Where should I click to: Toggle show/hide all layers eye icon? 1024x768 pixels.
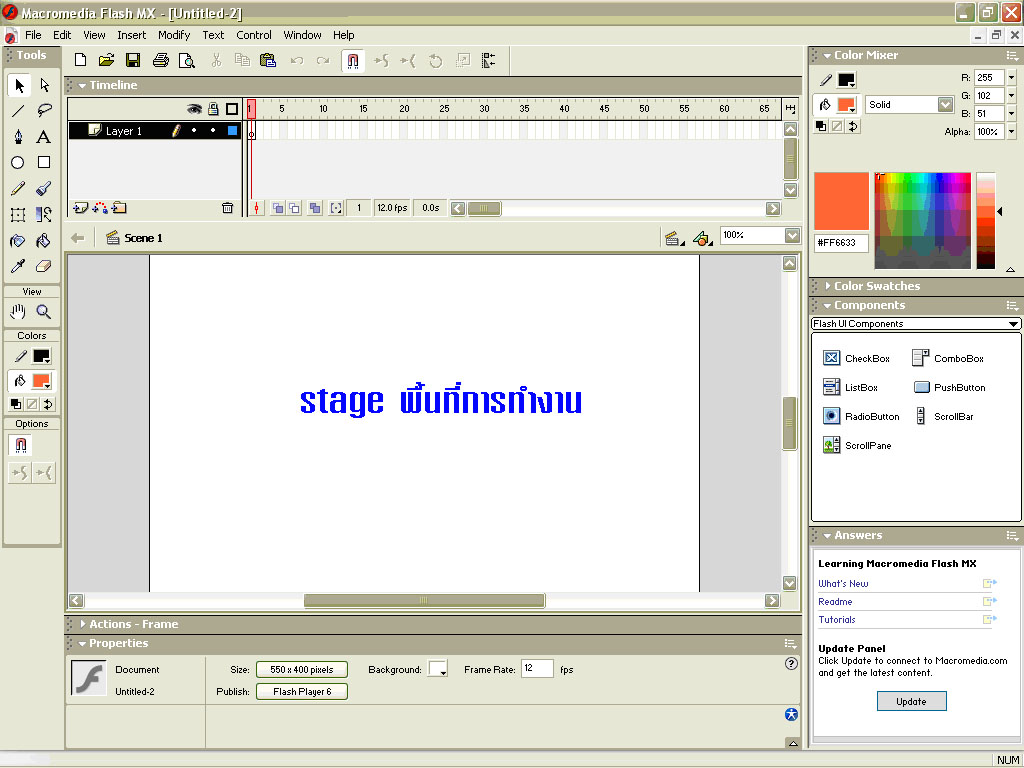[194, 109]
